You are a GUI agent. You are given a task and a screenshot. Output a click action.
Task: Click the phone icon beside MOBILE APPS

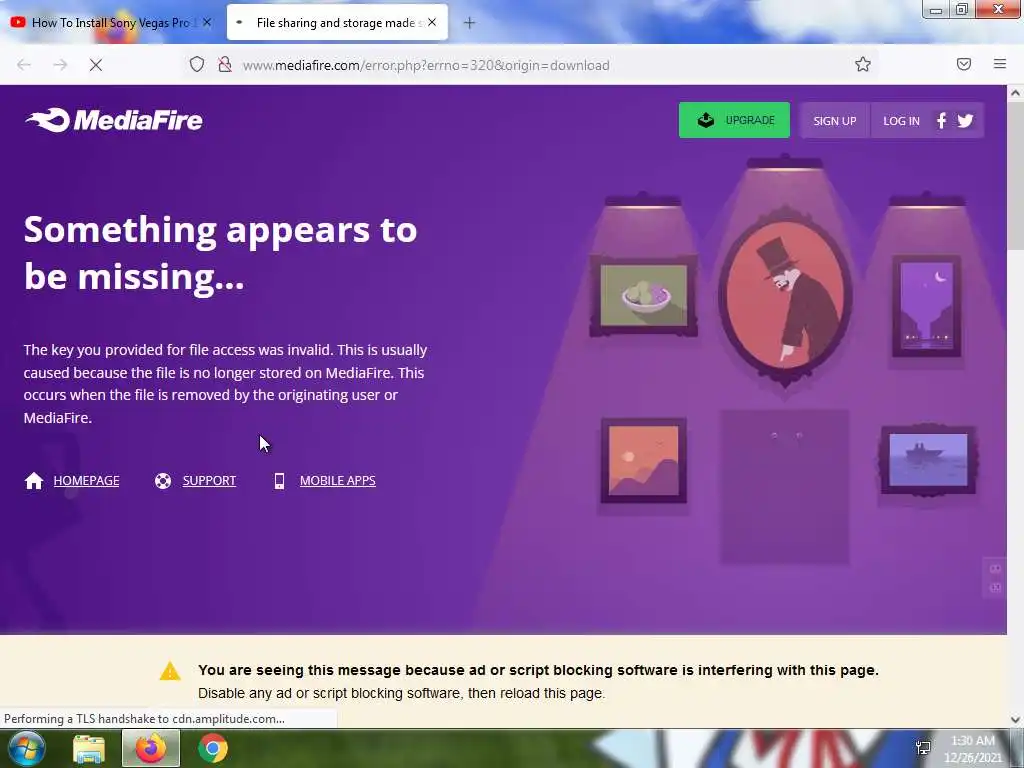click(x=279, y=481)
